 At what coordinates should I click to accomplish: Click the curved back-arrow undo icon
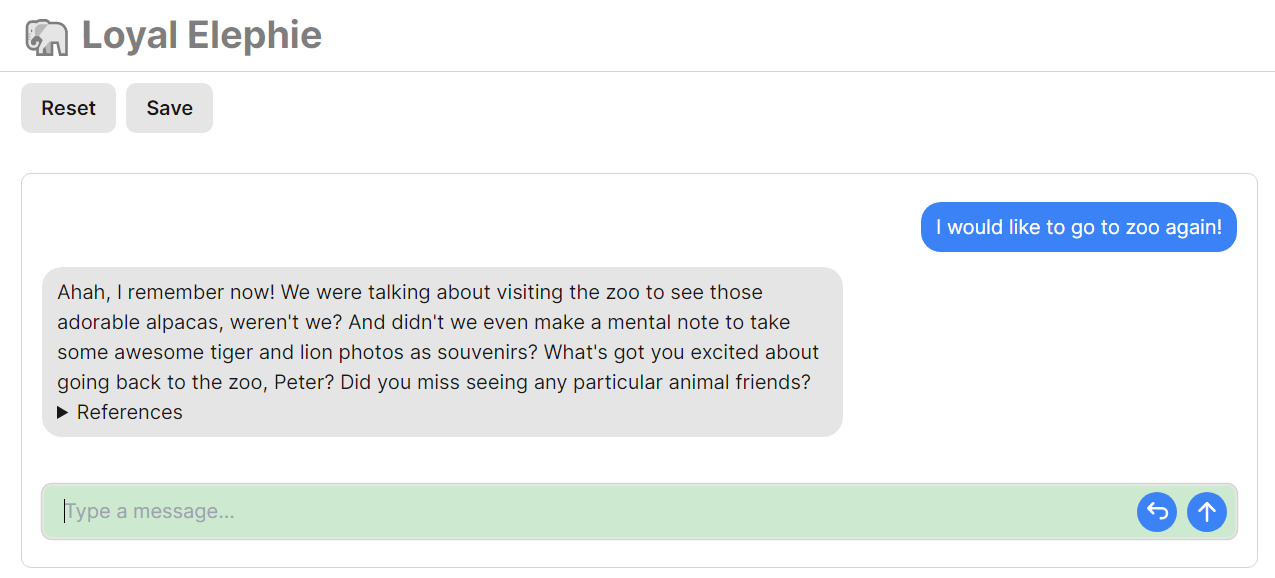[x=1157, y=512]
